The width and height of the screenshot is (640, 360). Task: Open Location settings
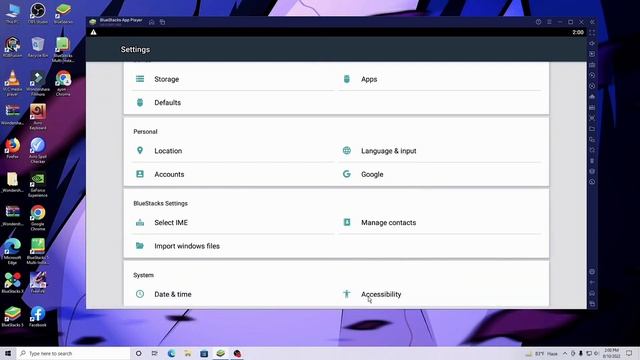233,151
